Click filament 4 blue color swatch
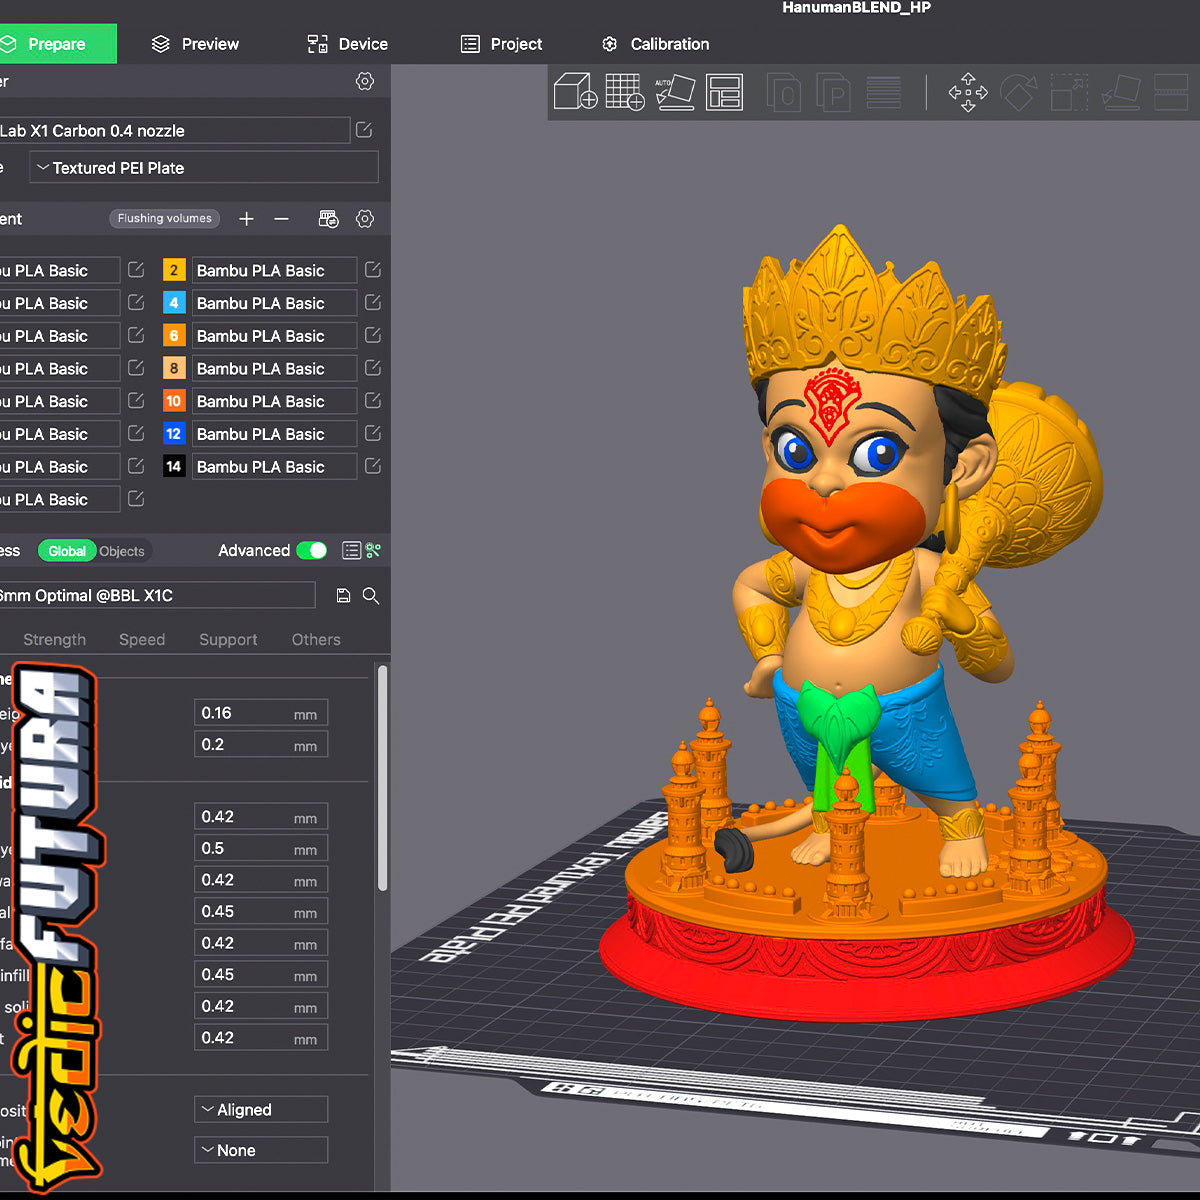 click(174, 303)
